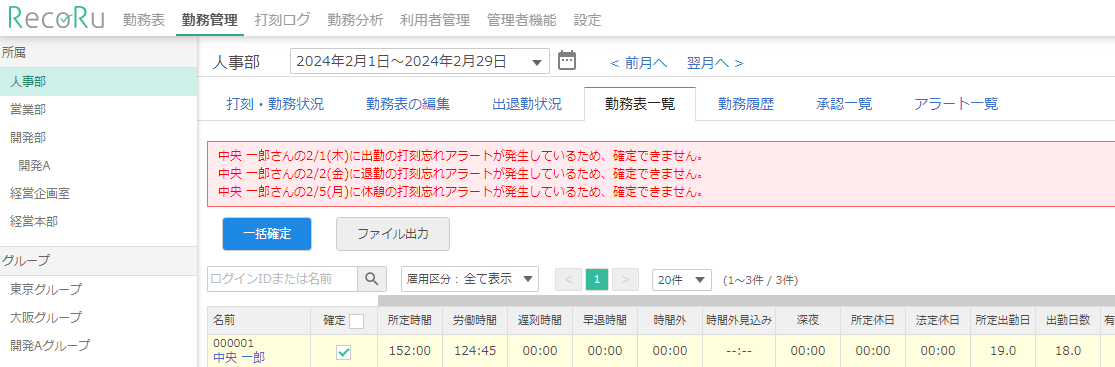Switch to the 勤務表の編集 tab
Viewport: 1115px width, 367px height.
pyautogui.click(x=407, y=104)
